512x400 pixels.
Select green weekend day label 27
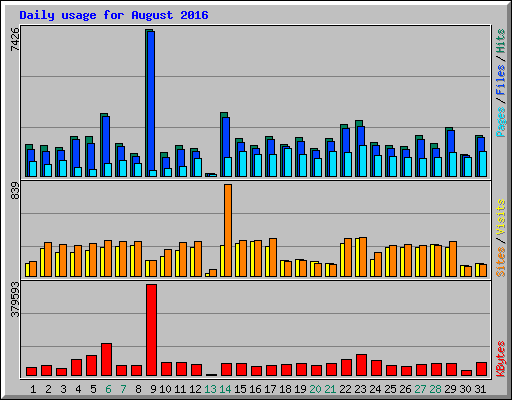pyautogui.click(x=420, y=389)
